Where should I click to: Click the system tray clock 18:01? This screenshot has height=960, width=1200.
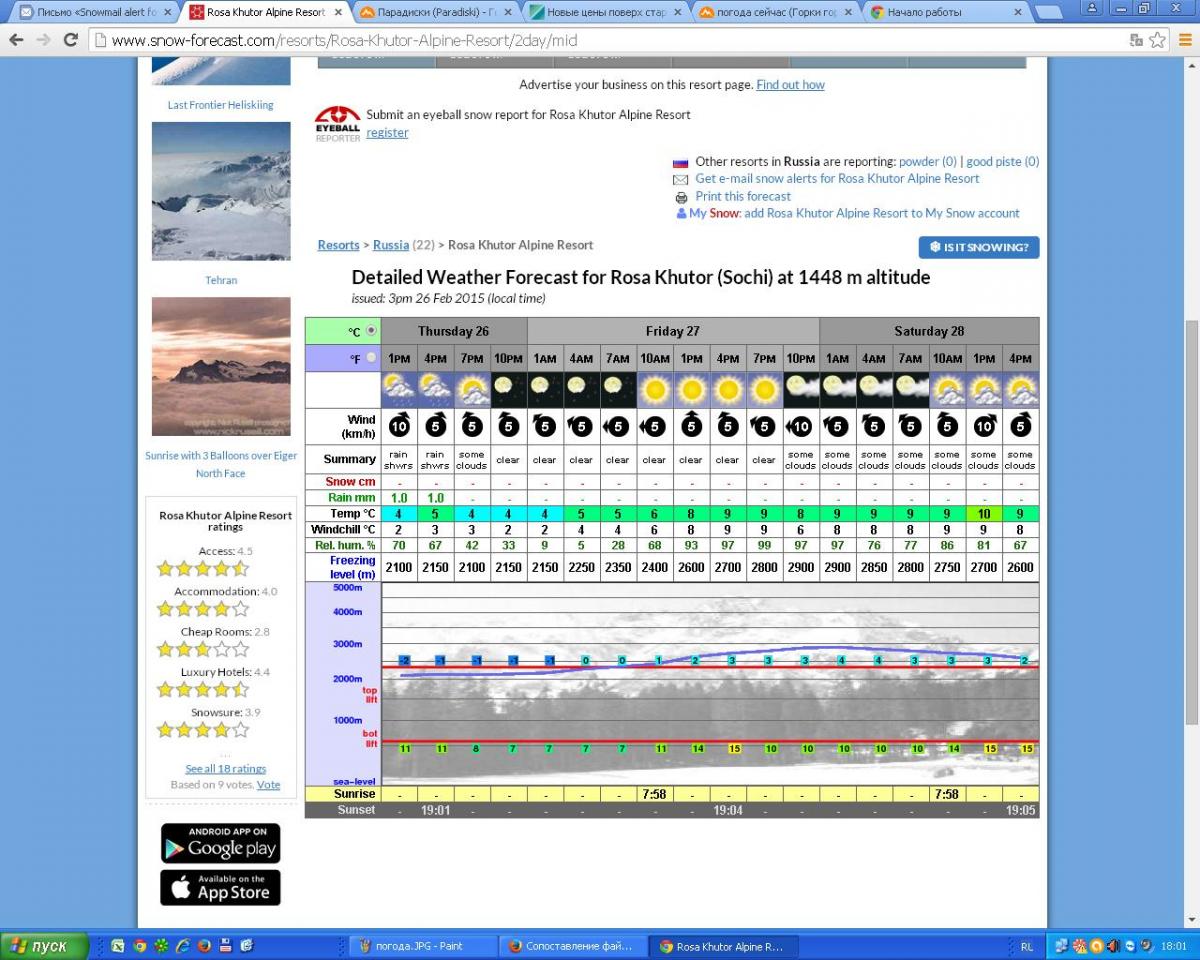[x=1172, y=946]
